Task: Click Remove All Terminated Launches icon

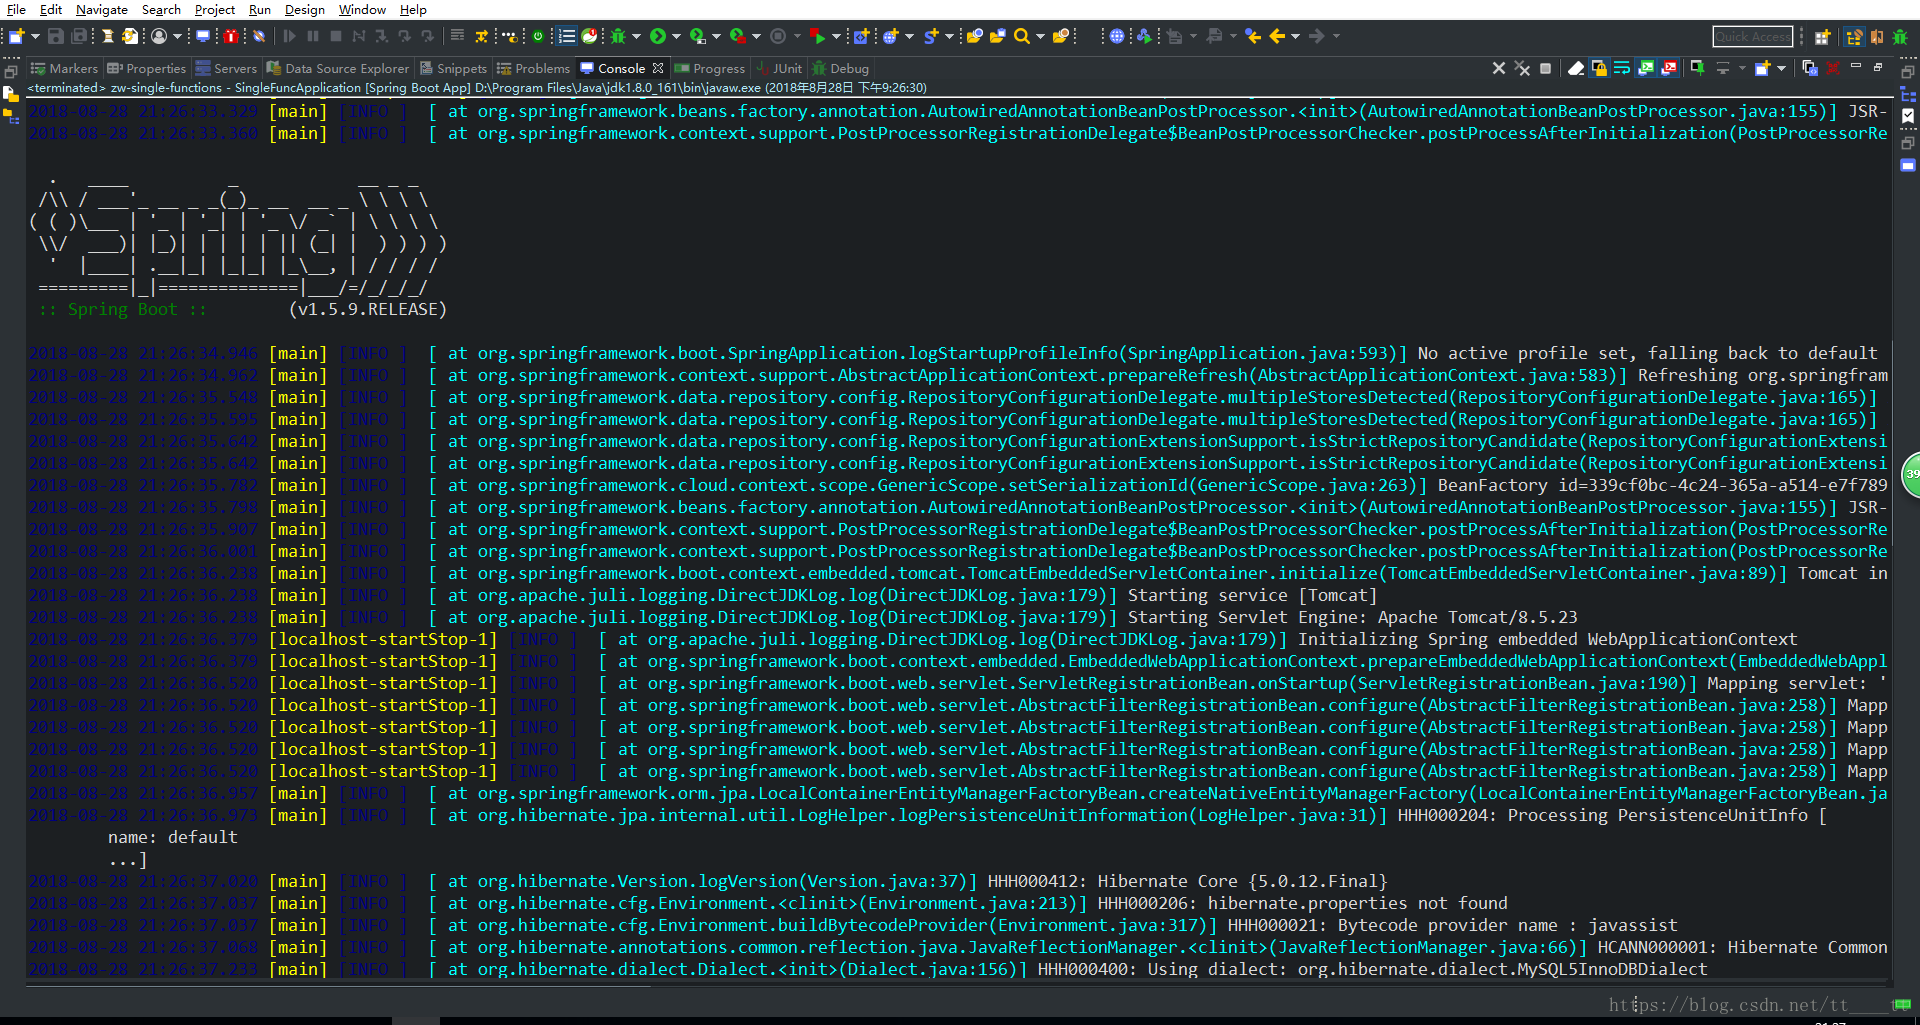Action: tap(1521, 69)
